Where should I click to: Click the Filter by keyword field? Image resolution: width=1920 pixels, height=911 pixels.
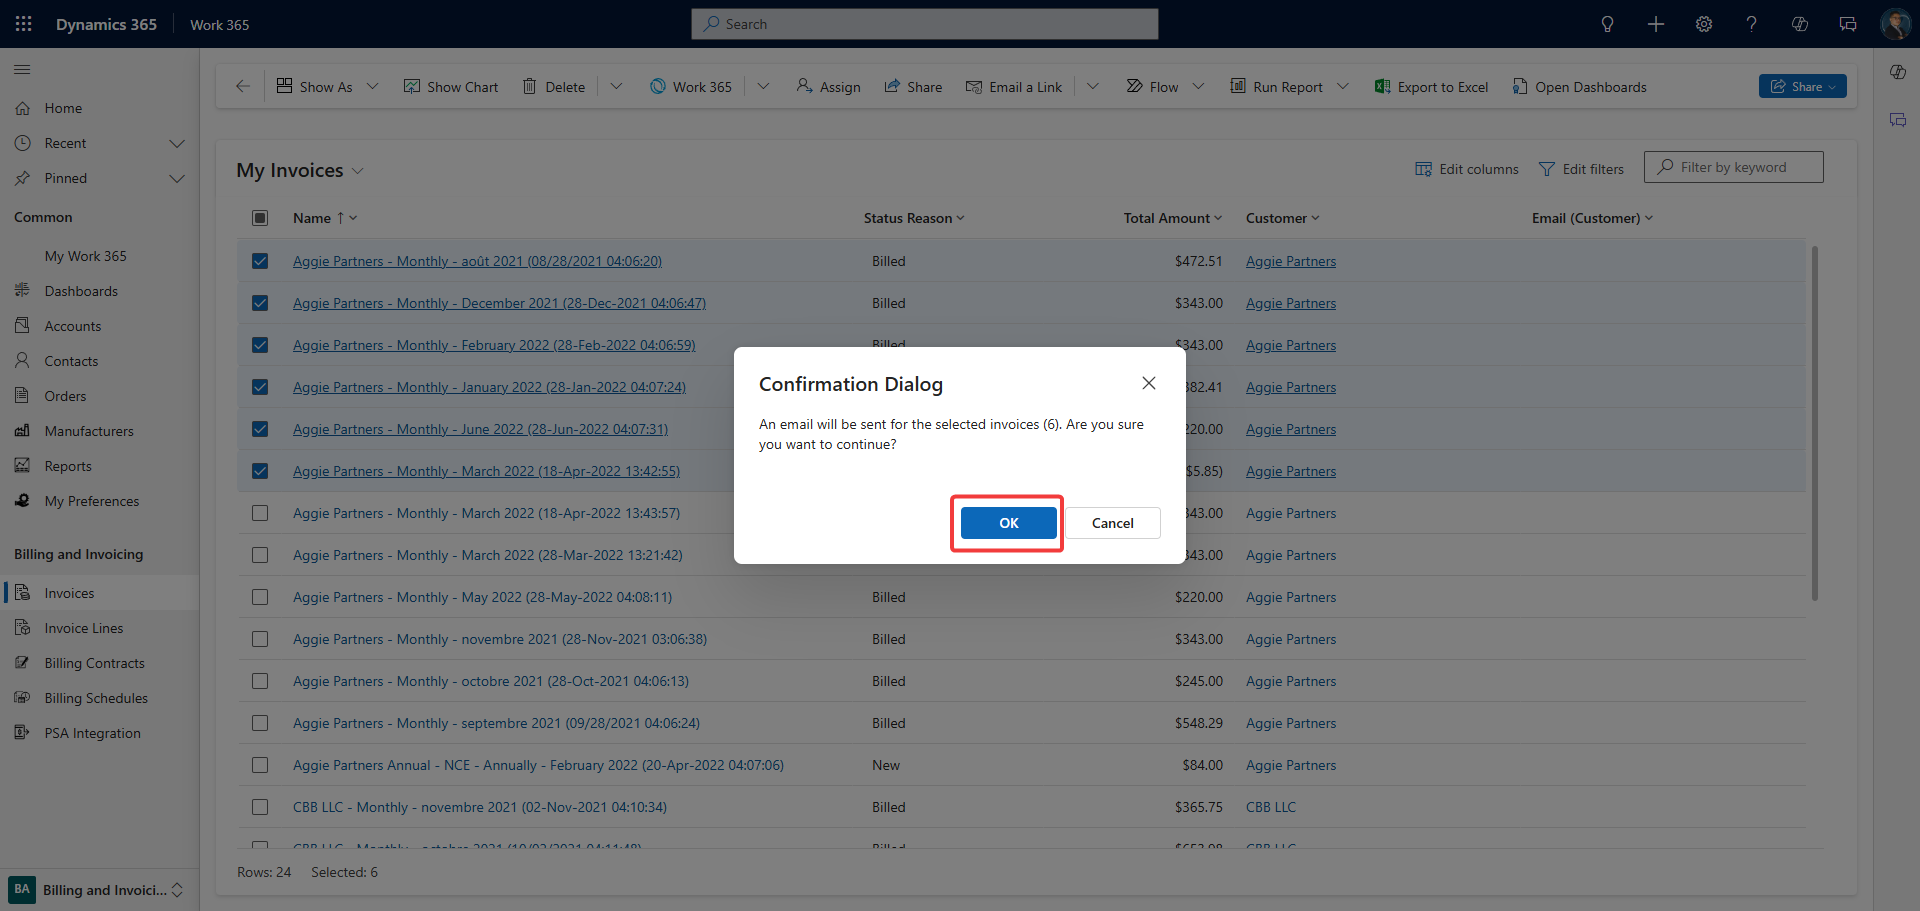(x=1733, y=167)
